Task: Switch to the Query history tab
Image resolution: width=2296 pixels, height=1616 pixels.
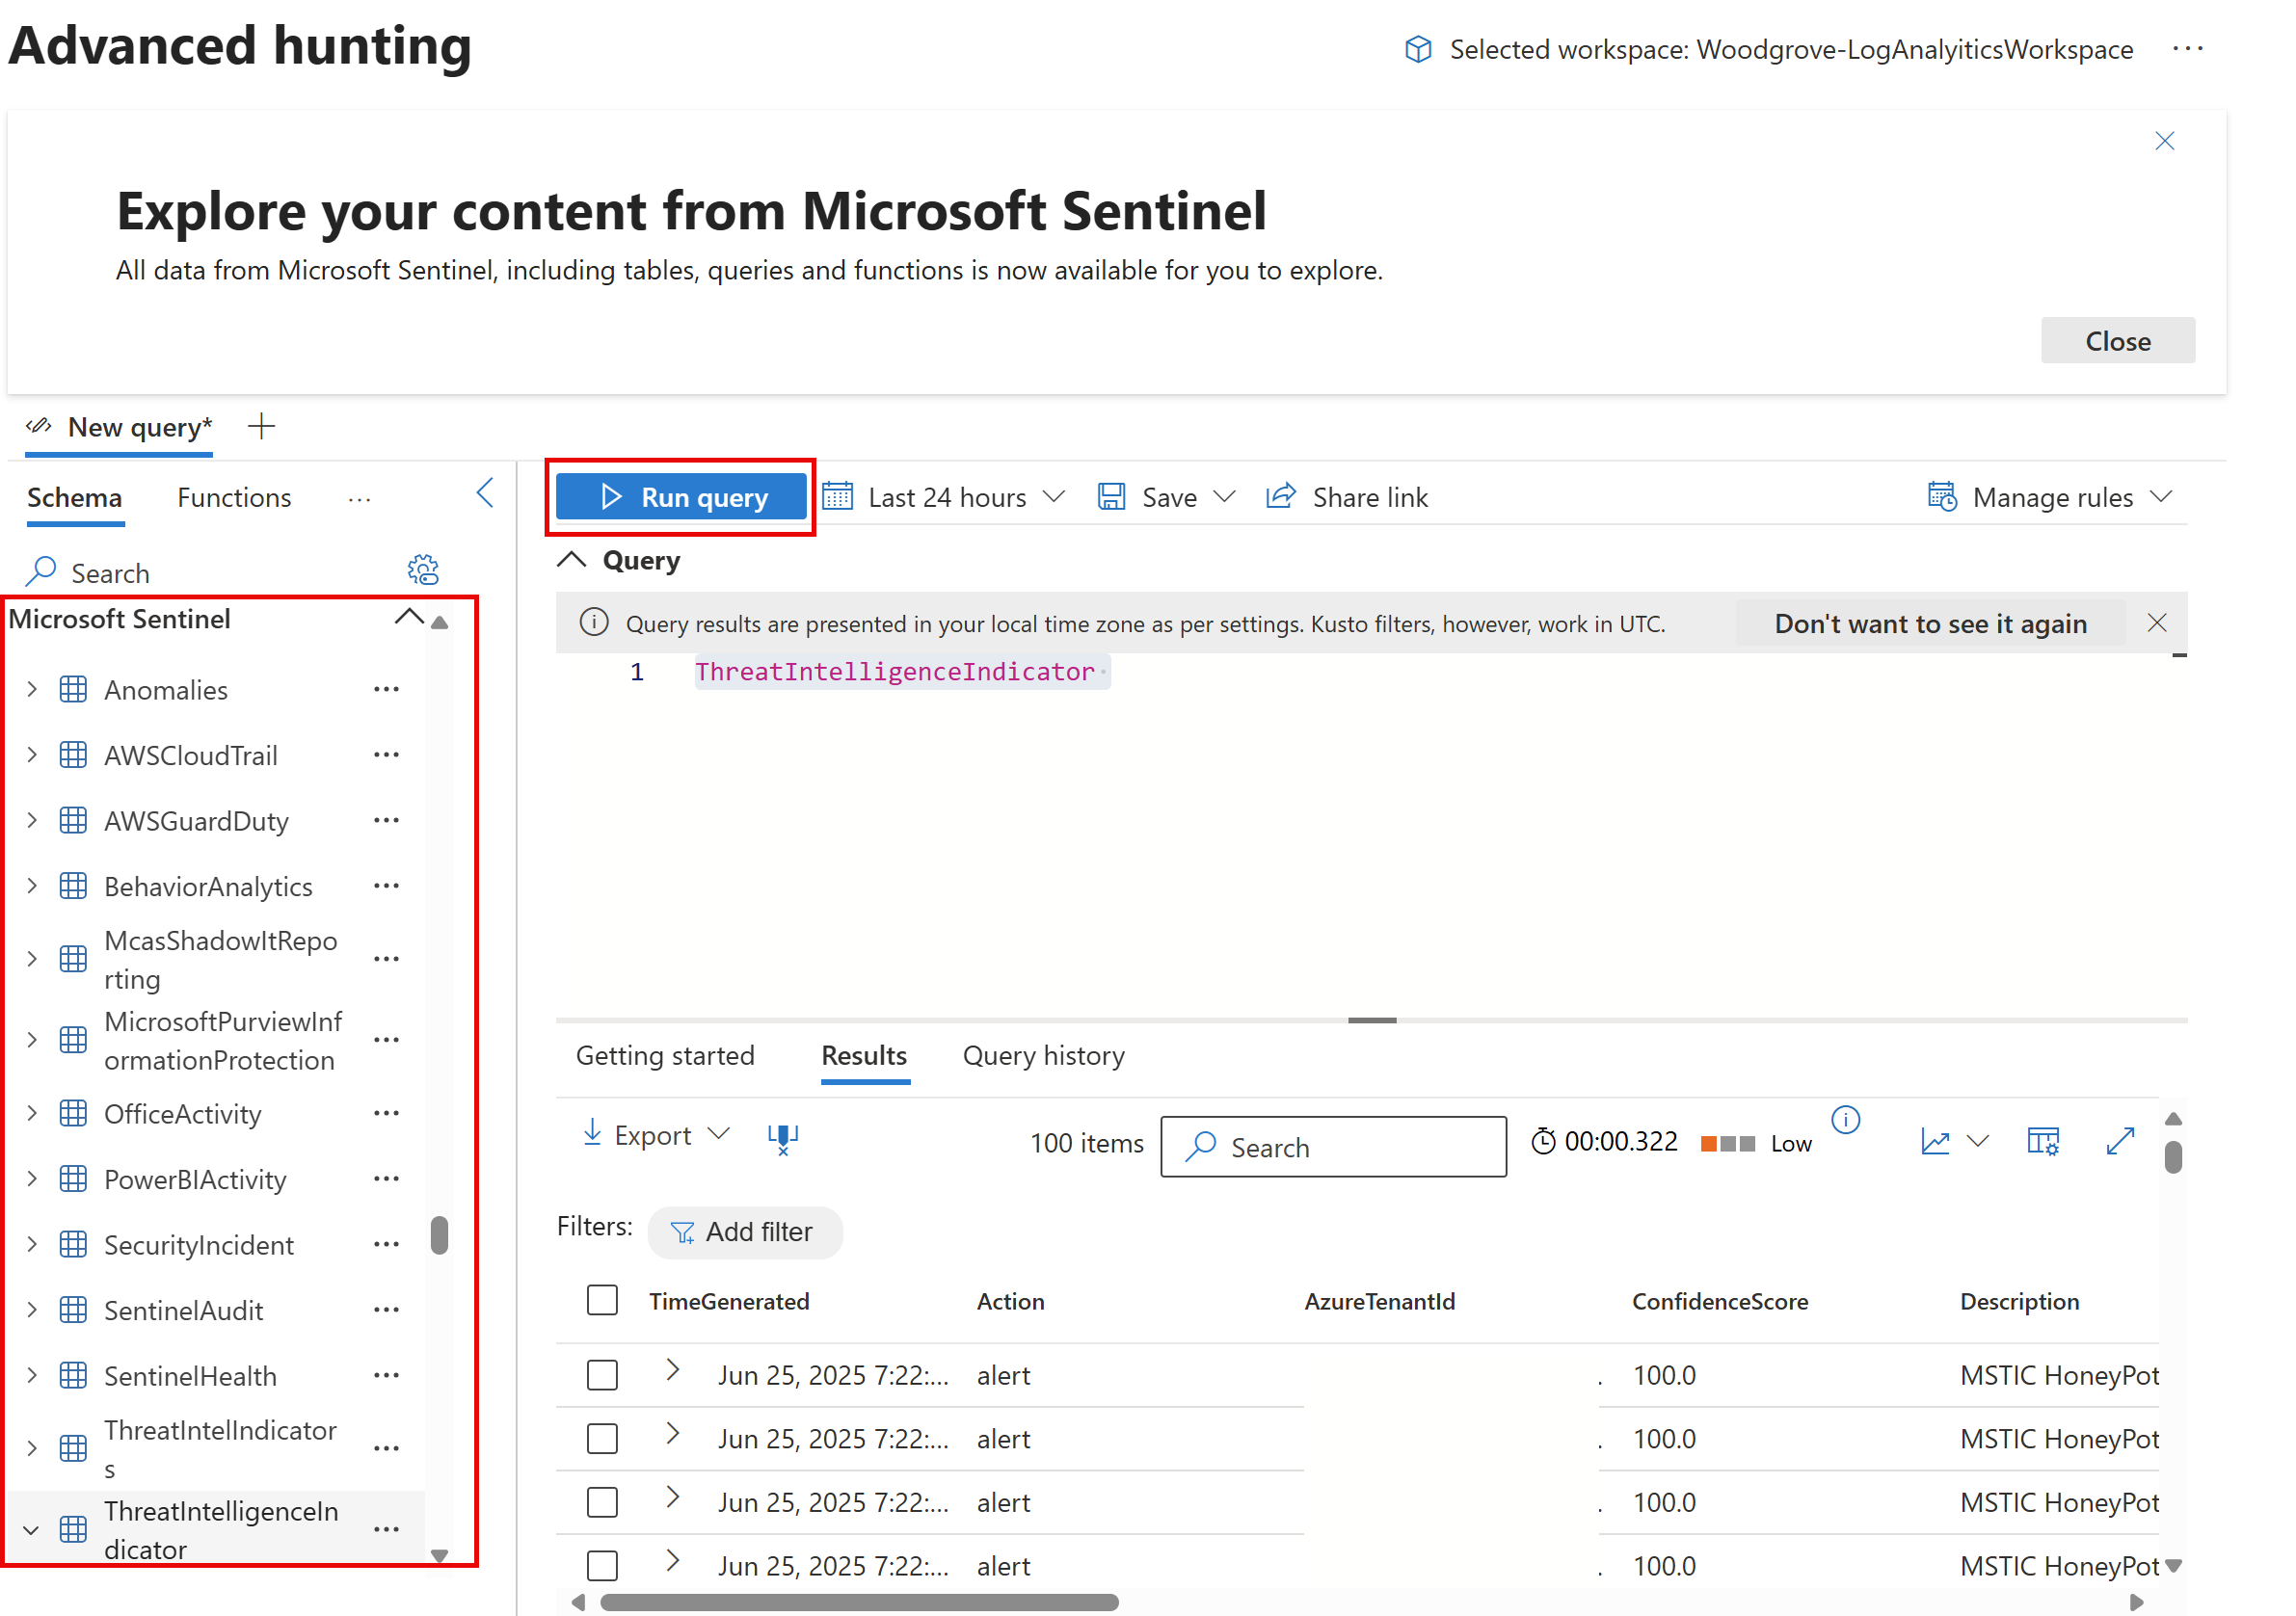Action: click(1043, 1055)
